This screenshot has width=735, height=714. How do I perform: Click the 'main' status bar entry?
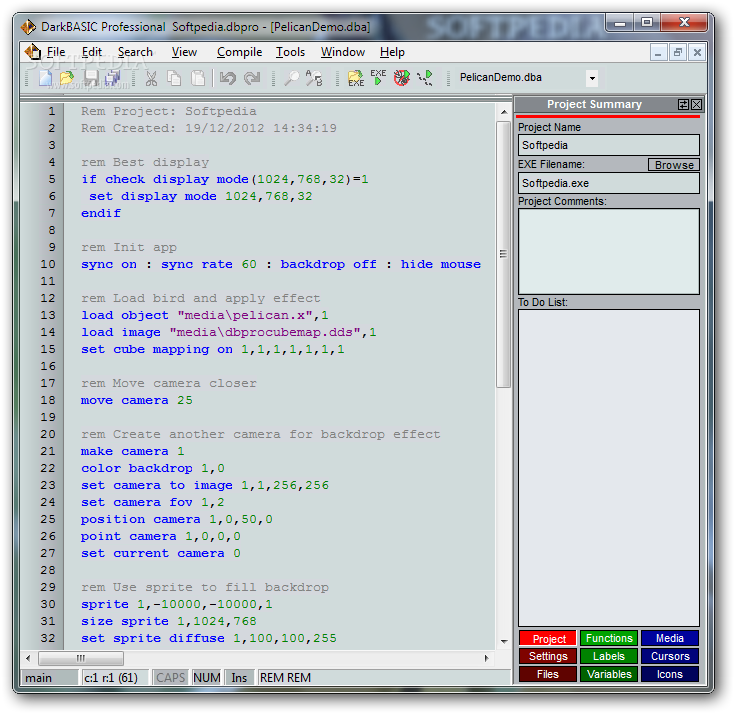tap(49, 678)
